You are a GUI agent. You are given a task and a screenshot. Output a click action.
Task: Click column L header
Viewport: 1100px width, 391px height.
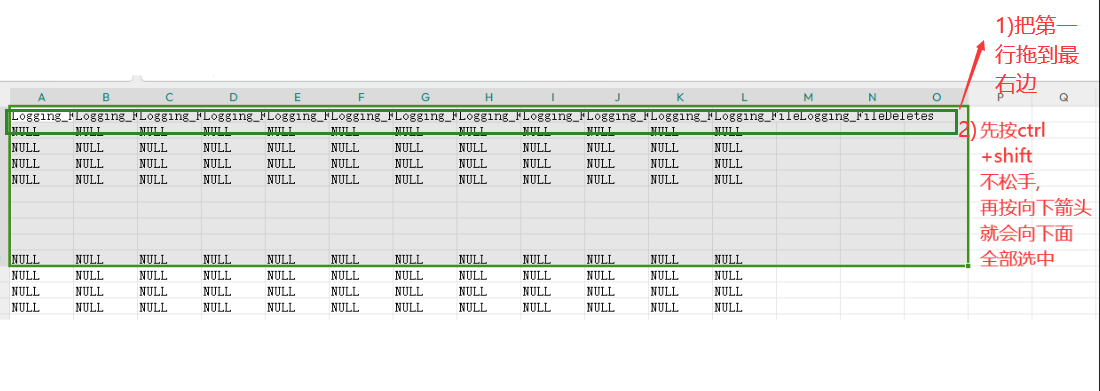tap(744, 97)
